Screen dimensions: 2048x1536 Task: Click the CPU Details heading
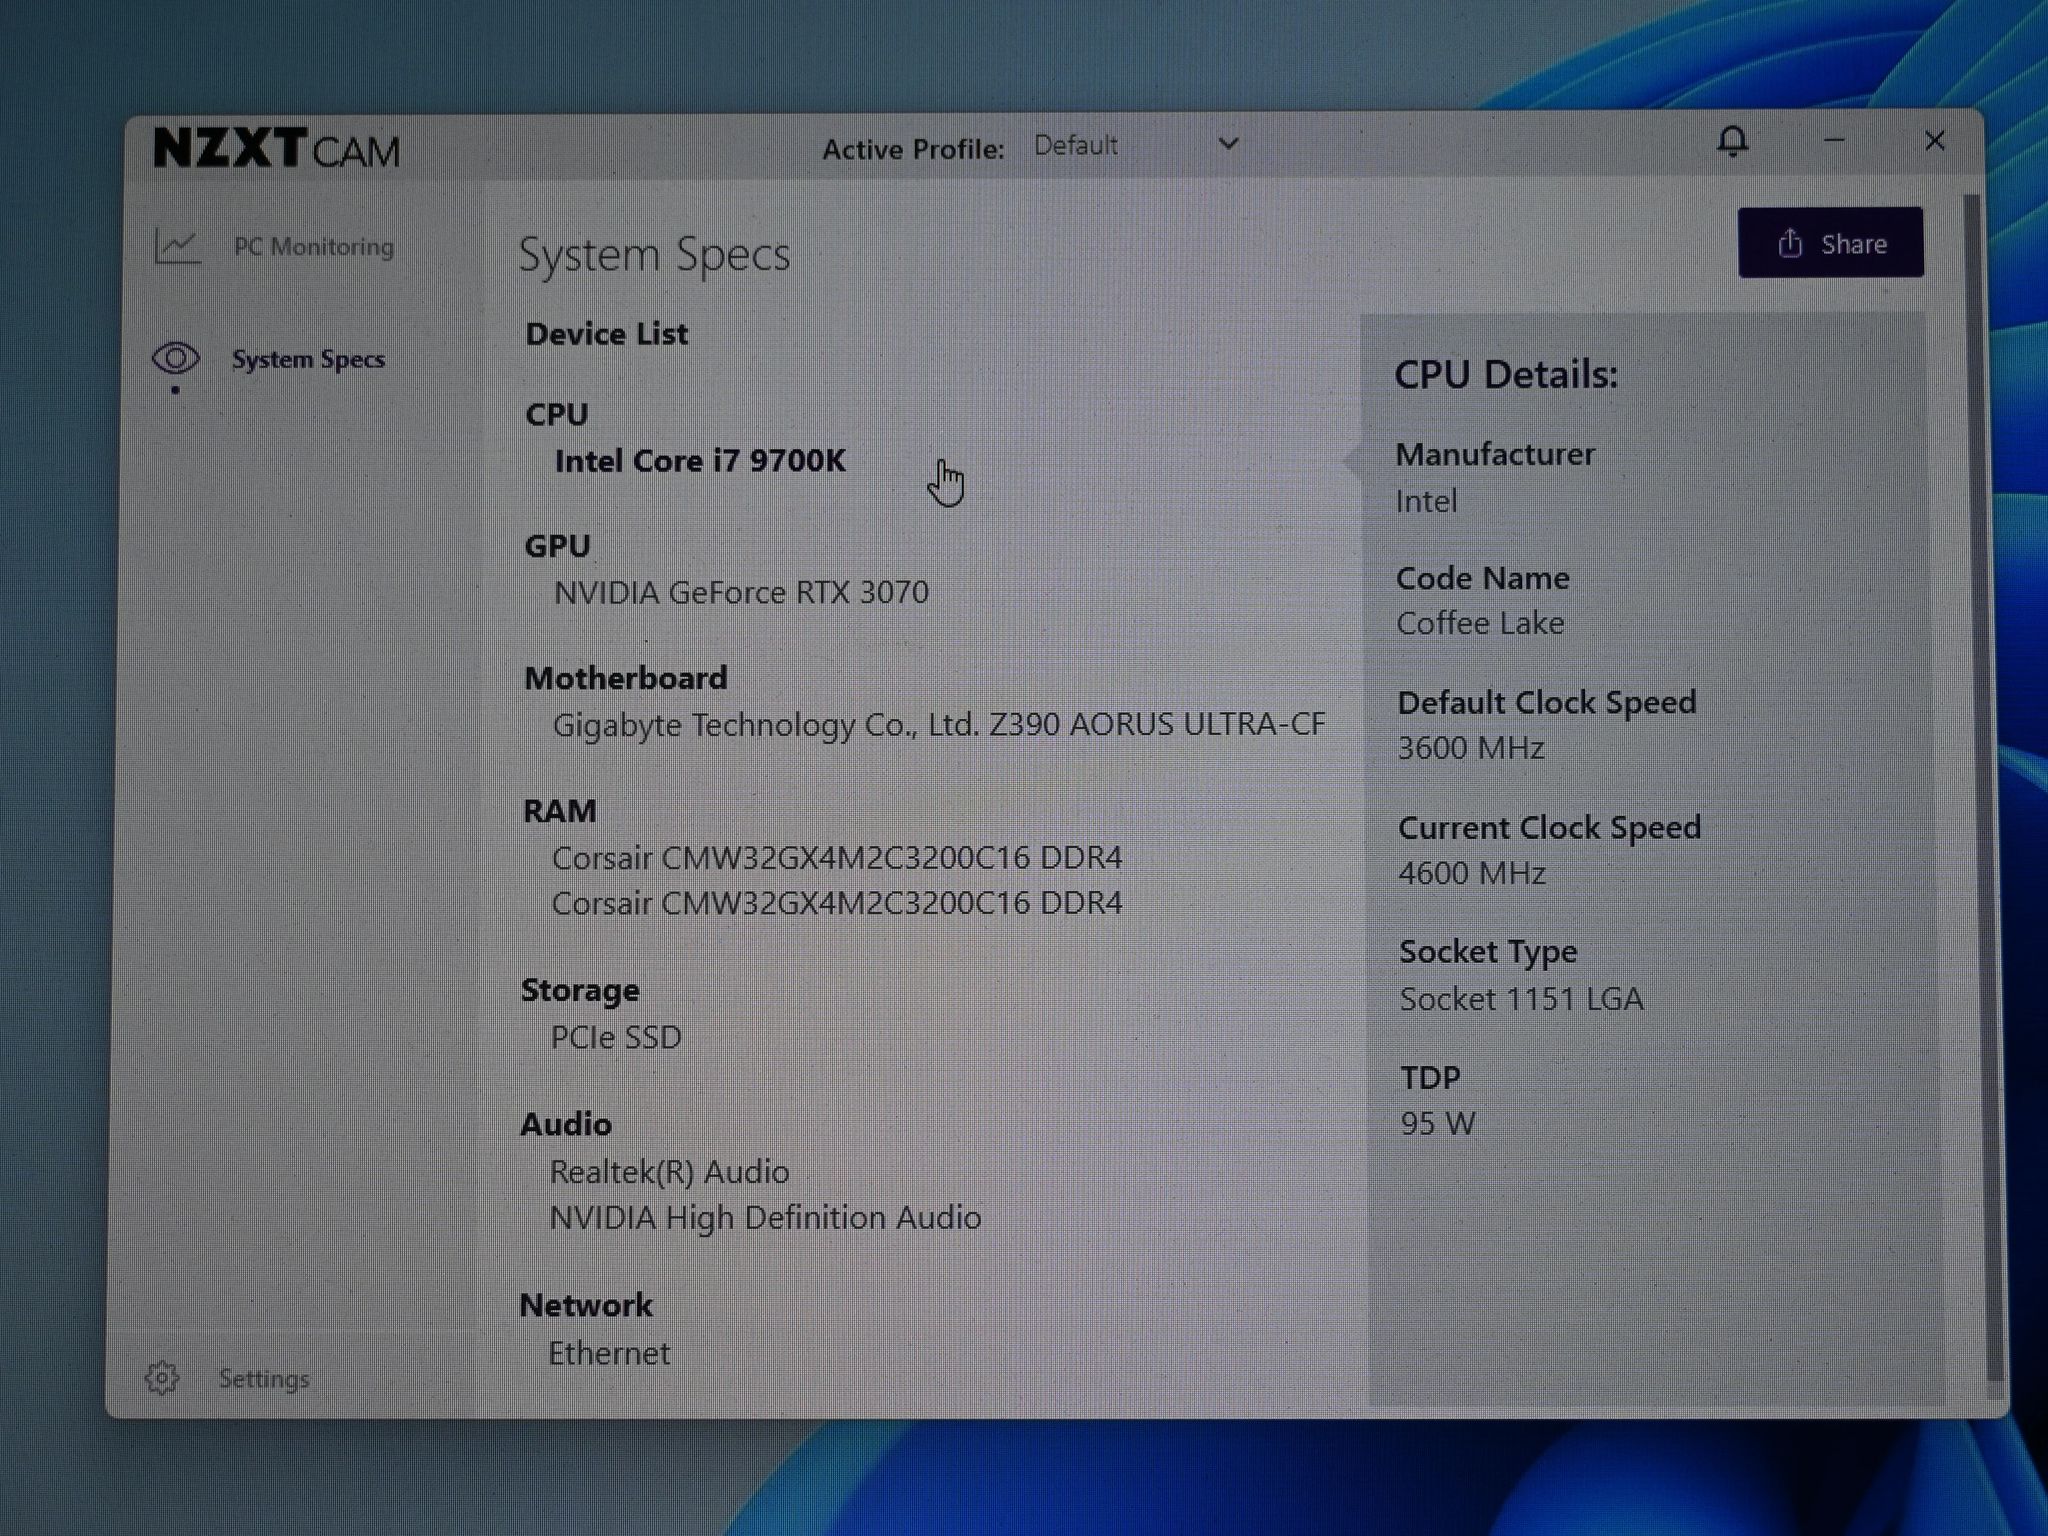pyautogui.click(x=1506, y=374)
